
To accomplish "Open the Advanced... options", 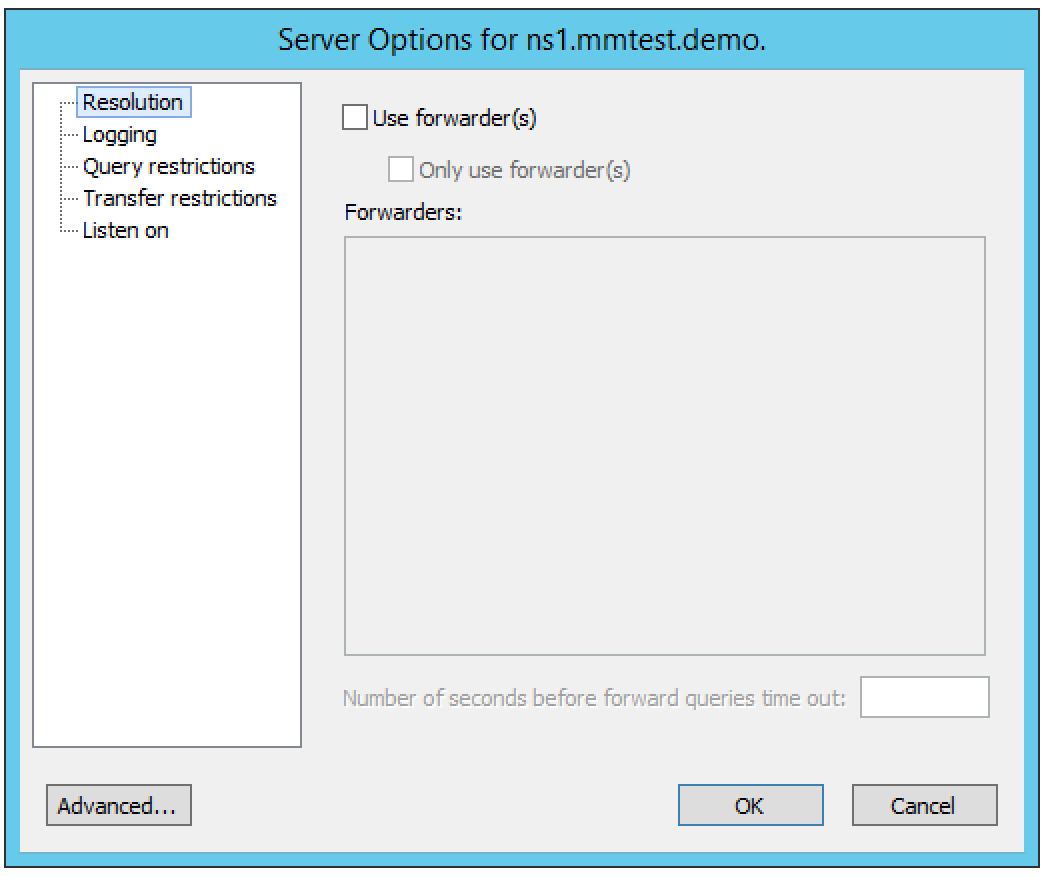I will point(118,805).
